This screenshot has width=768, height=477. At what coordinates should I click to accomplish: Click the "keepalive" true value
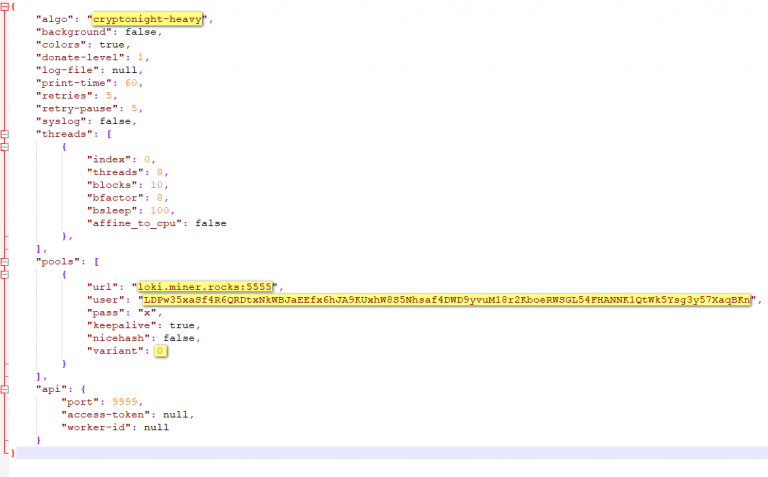pos(182,325)
